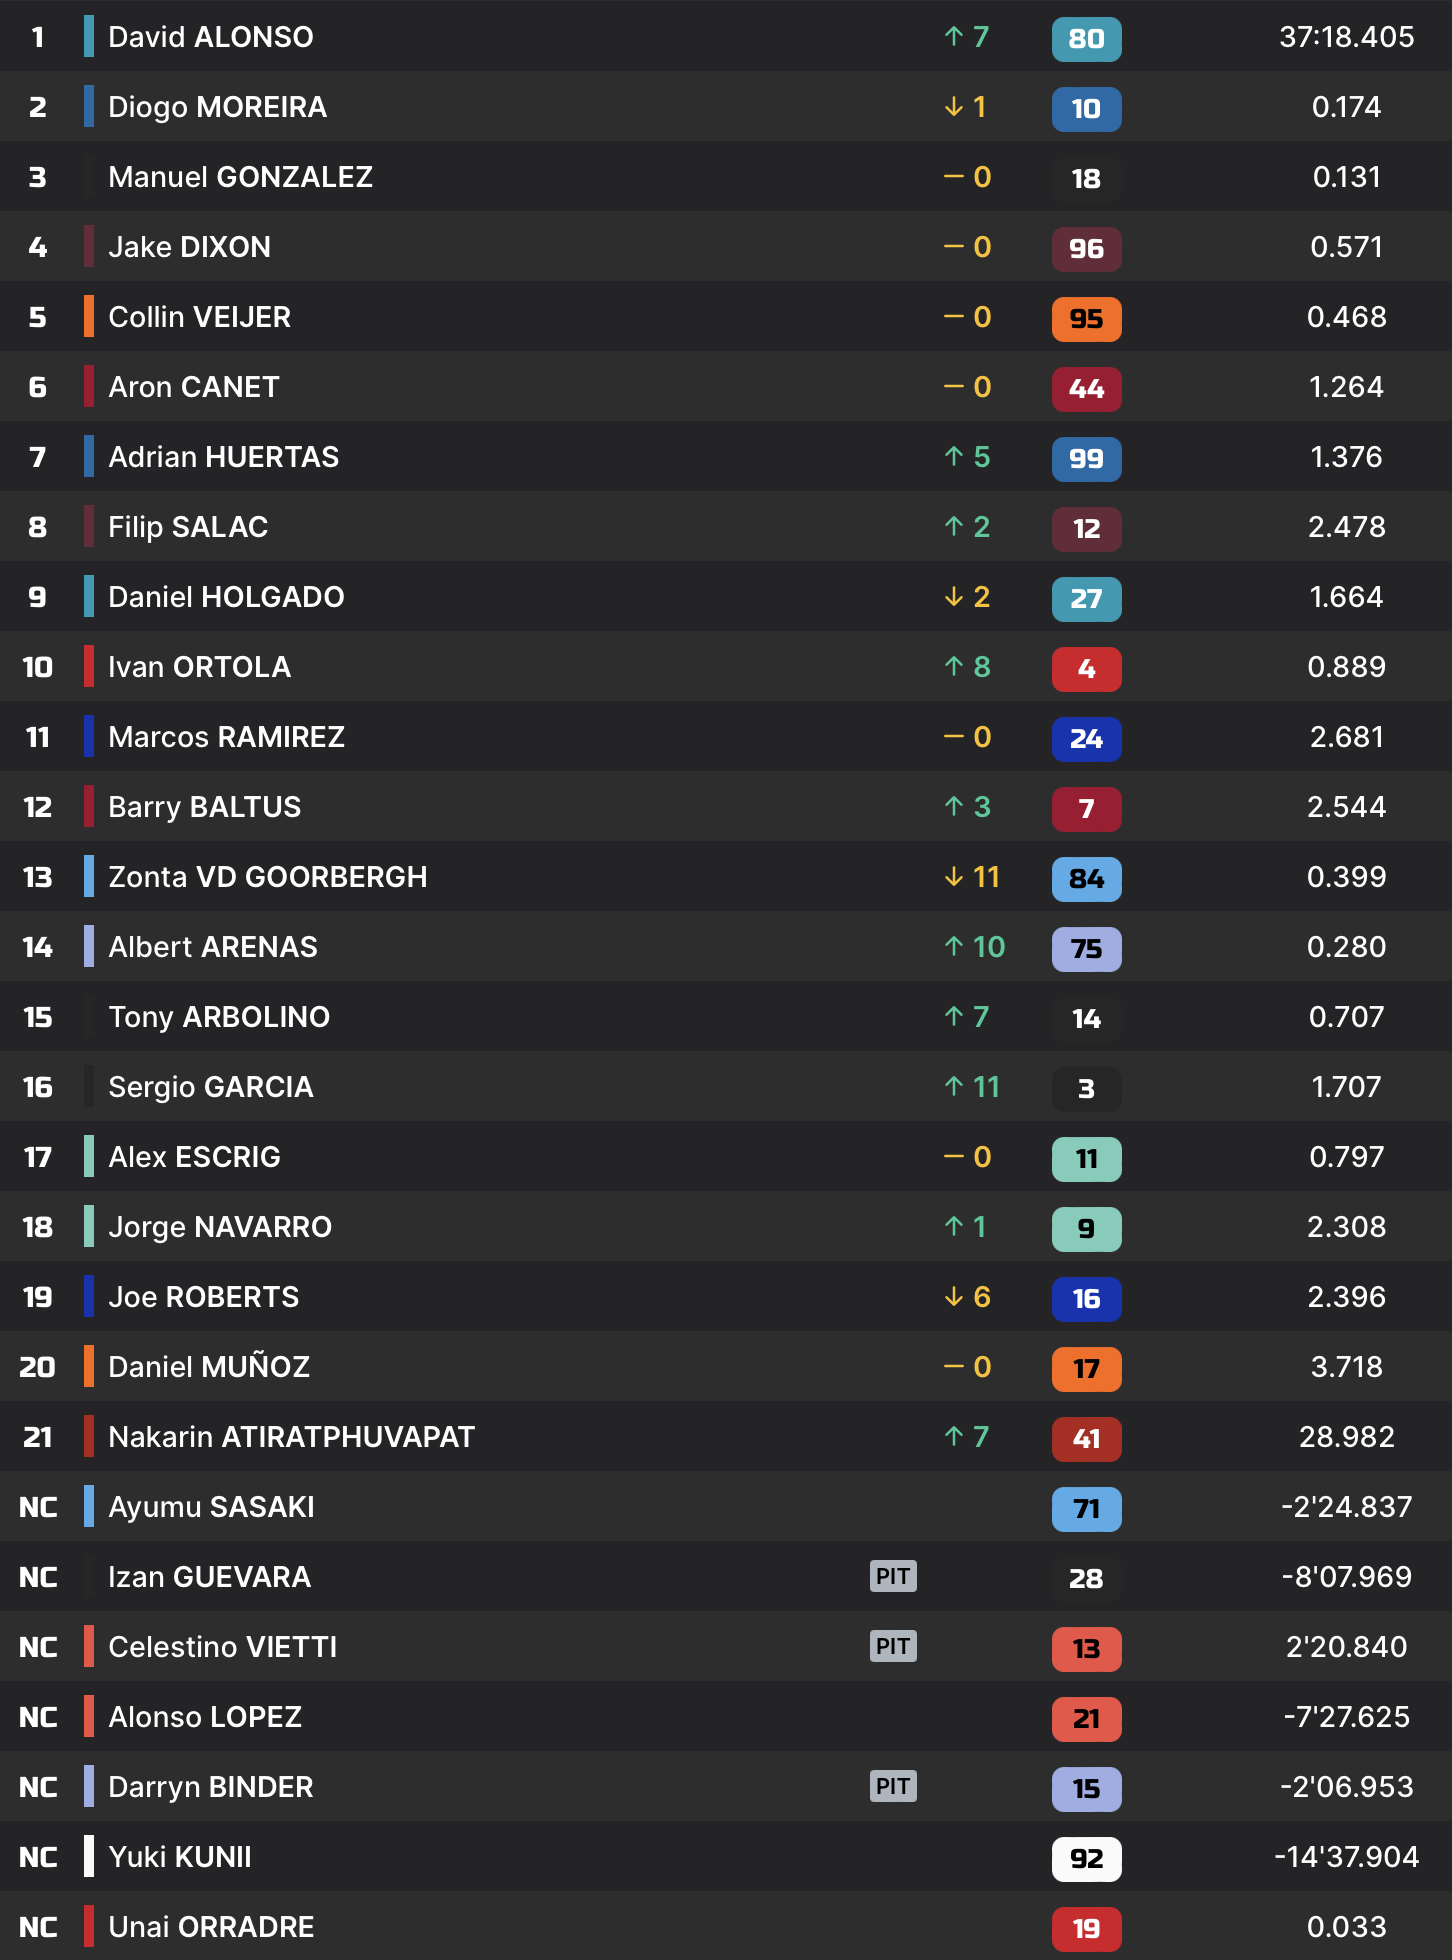Click Diogo Moreira's number 10 badge
The height and width of the screenshot is (1960, 1452).
point(1086,109)
